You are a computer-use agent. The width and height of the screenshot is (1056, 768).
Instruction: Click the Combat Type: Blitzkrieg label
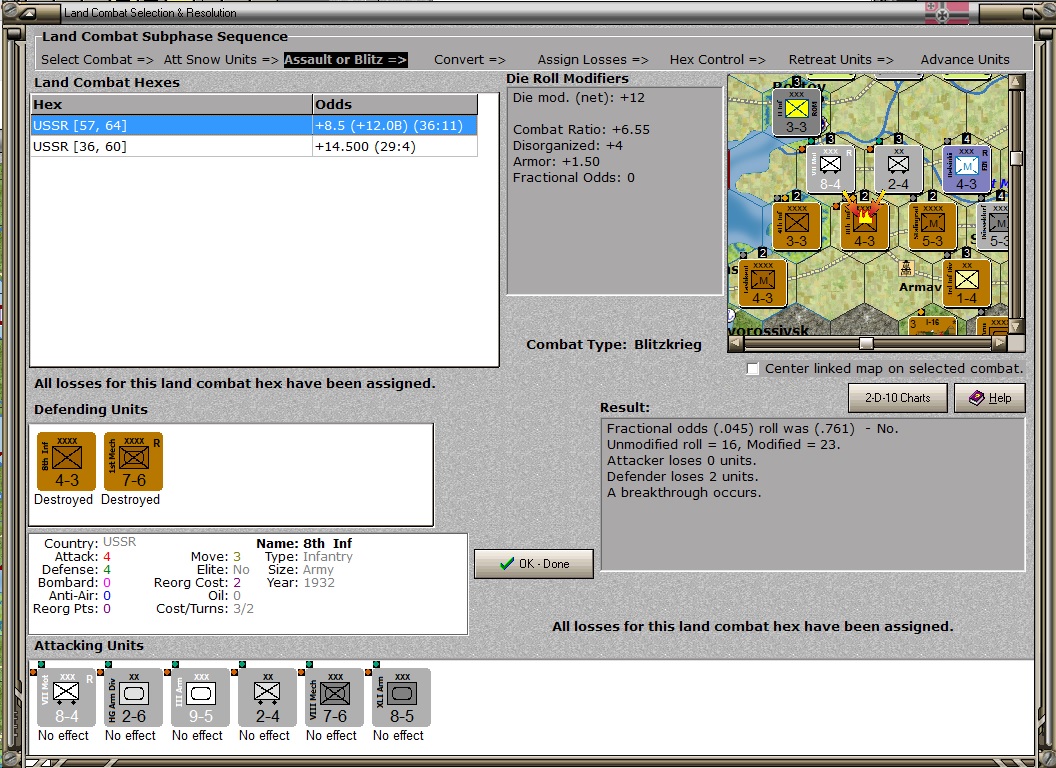tap(614, 344)
